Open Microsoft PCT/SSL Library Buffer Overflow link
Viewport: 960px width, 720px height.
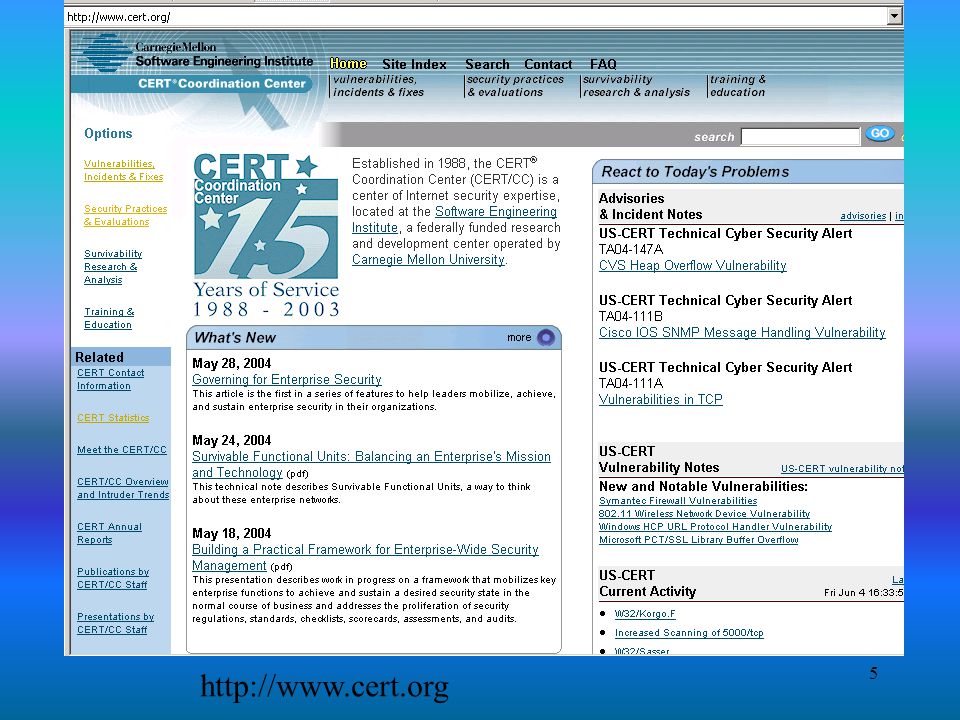[x=699, y=539]
